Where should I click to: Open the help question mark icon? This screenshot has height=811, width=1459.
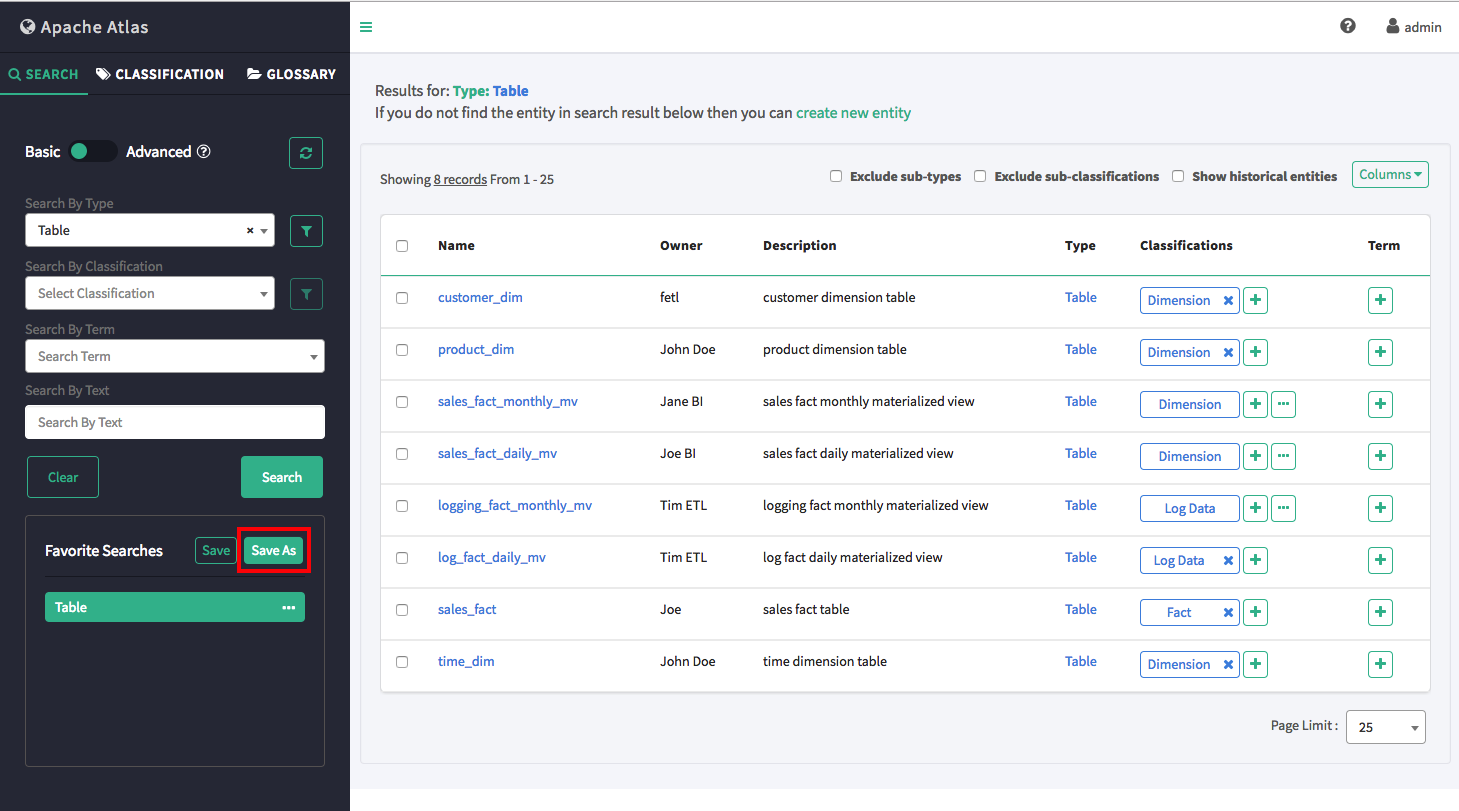click(x=1348, y=26)
